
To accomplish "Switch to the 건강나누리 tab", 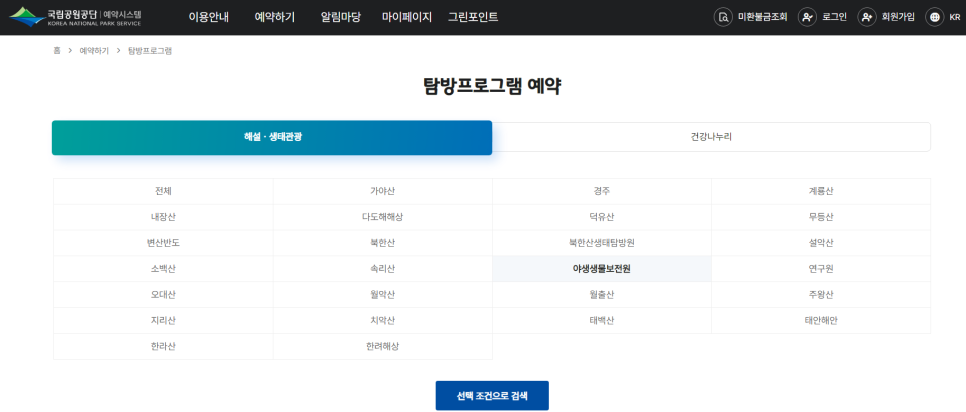I will point(711,137).
